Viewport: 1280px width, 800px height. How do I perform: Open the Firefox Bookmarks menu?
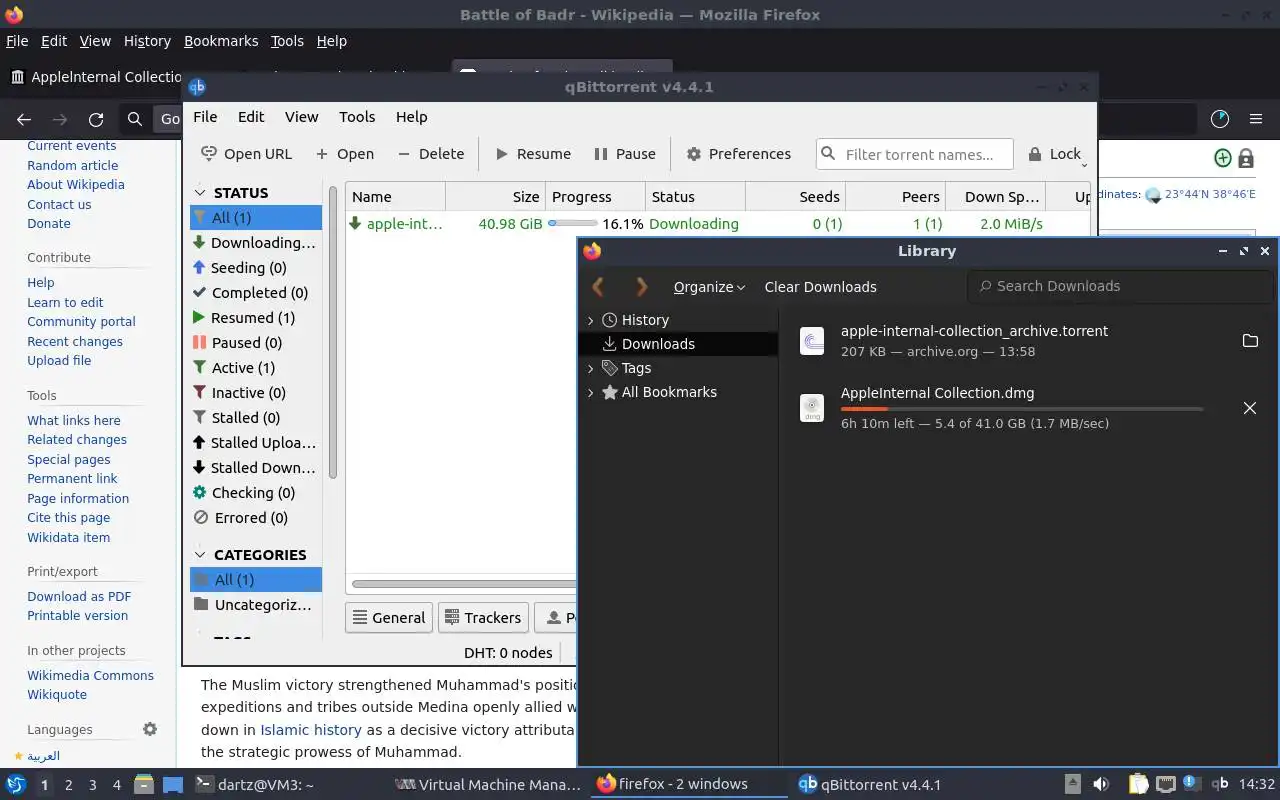coord(221,41)
